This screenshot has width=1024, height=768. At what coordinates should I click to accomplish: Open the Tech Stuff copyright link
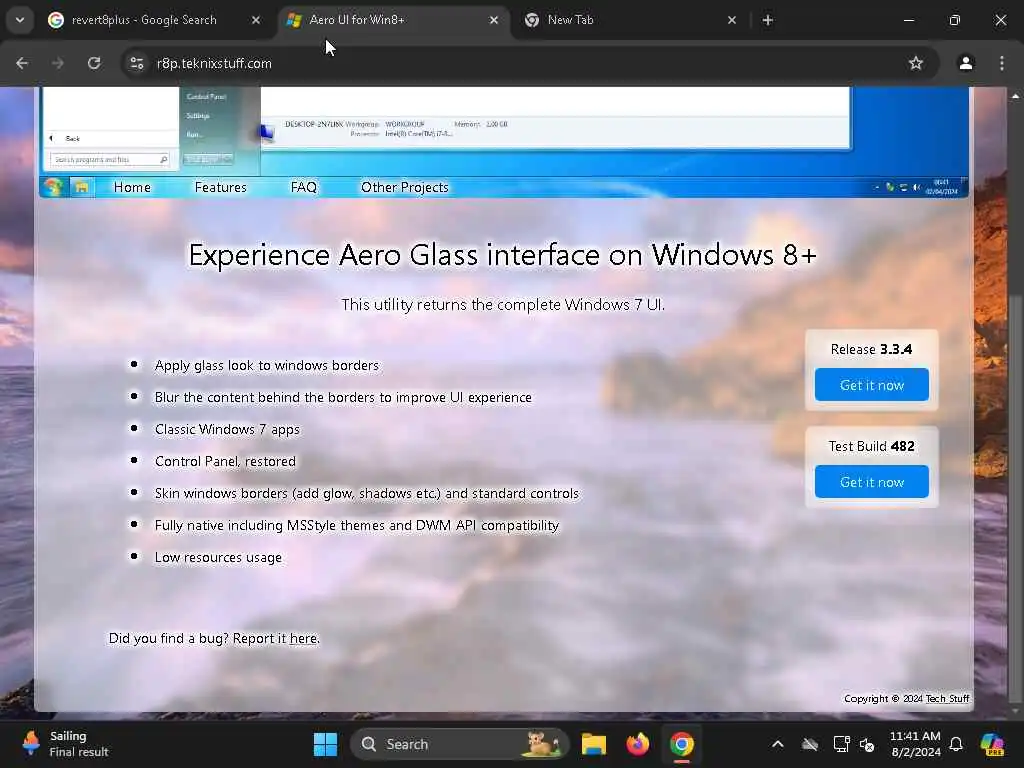click(947, 699)
